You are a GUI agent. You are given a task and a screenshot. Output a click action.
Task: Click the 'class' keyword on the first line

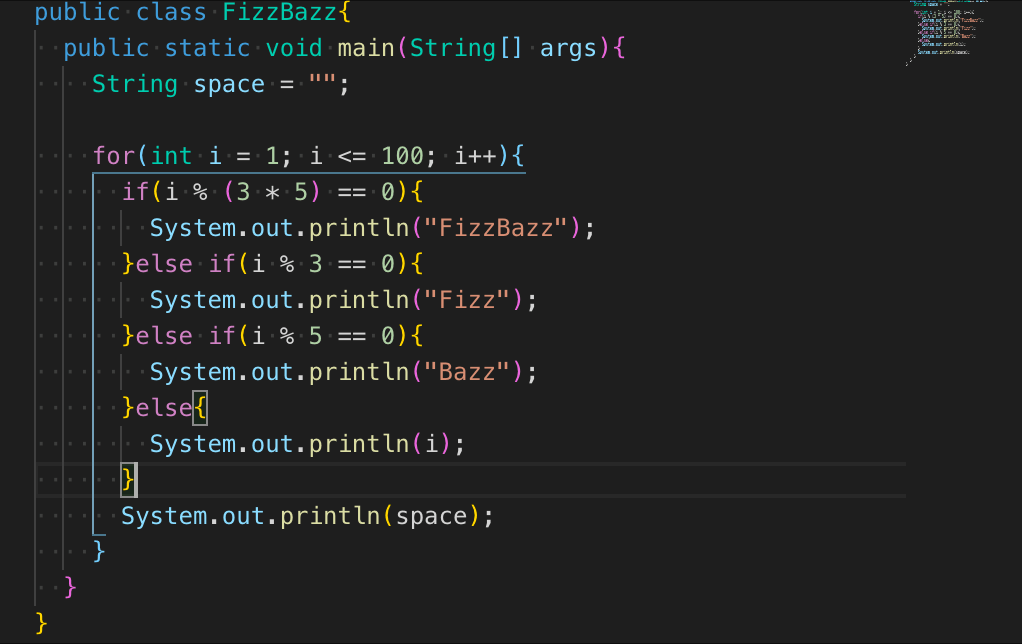tap(171, 12)
